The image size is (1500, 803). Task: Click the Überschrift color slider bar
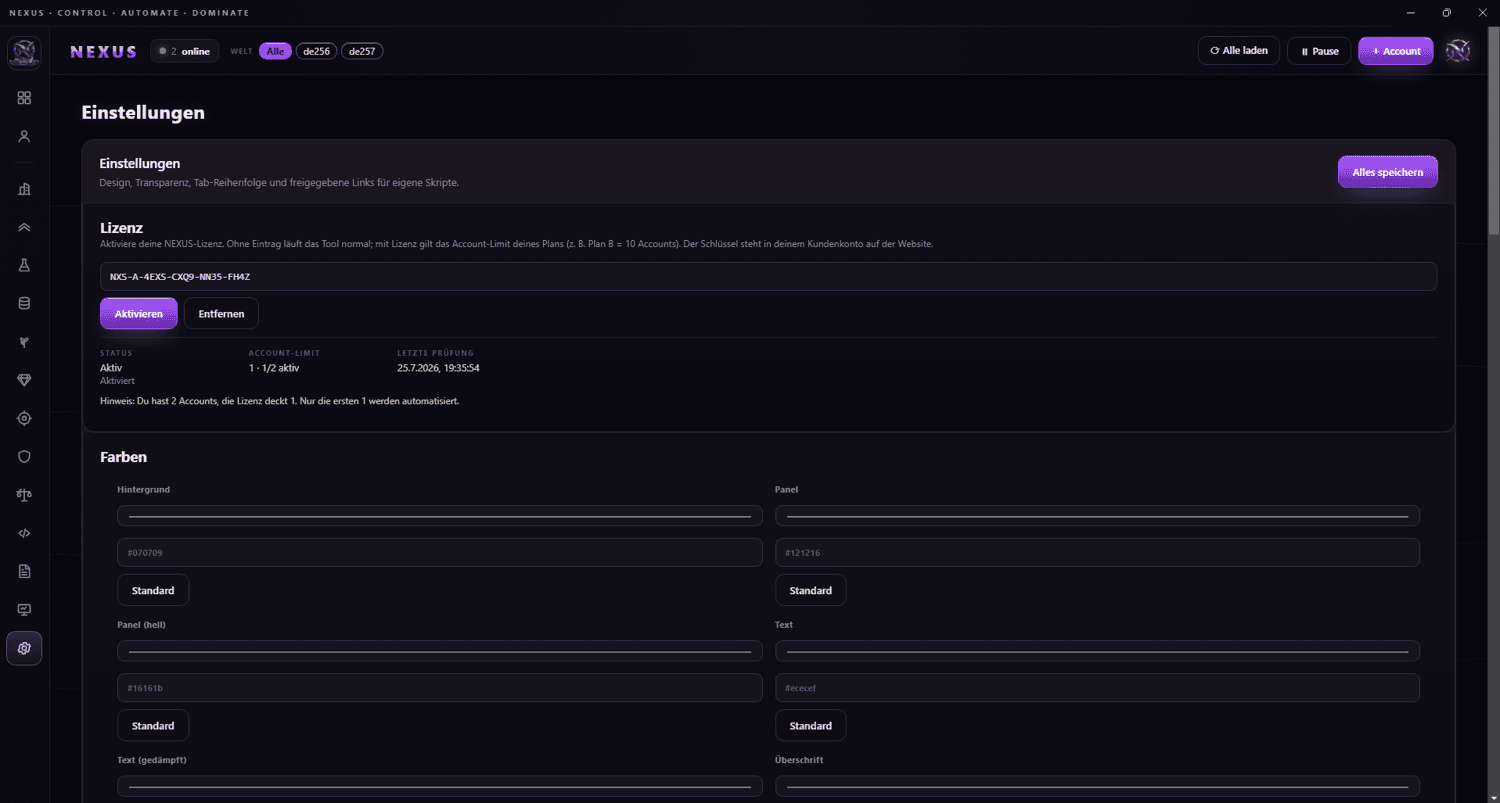1097,786
